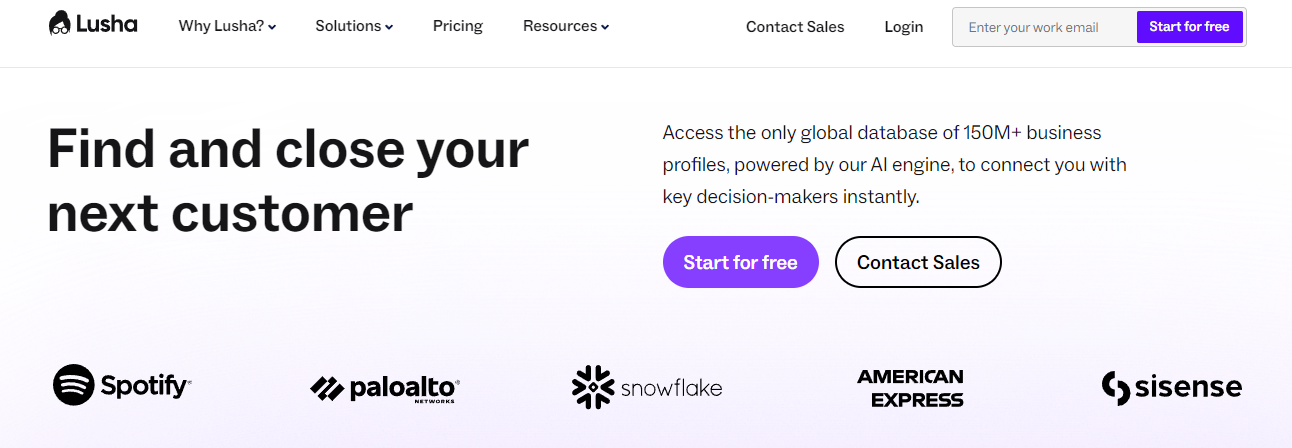
Task: Click the Snowflake logo
Action: [646, 387]
